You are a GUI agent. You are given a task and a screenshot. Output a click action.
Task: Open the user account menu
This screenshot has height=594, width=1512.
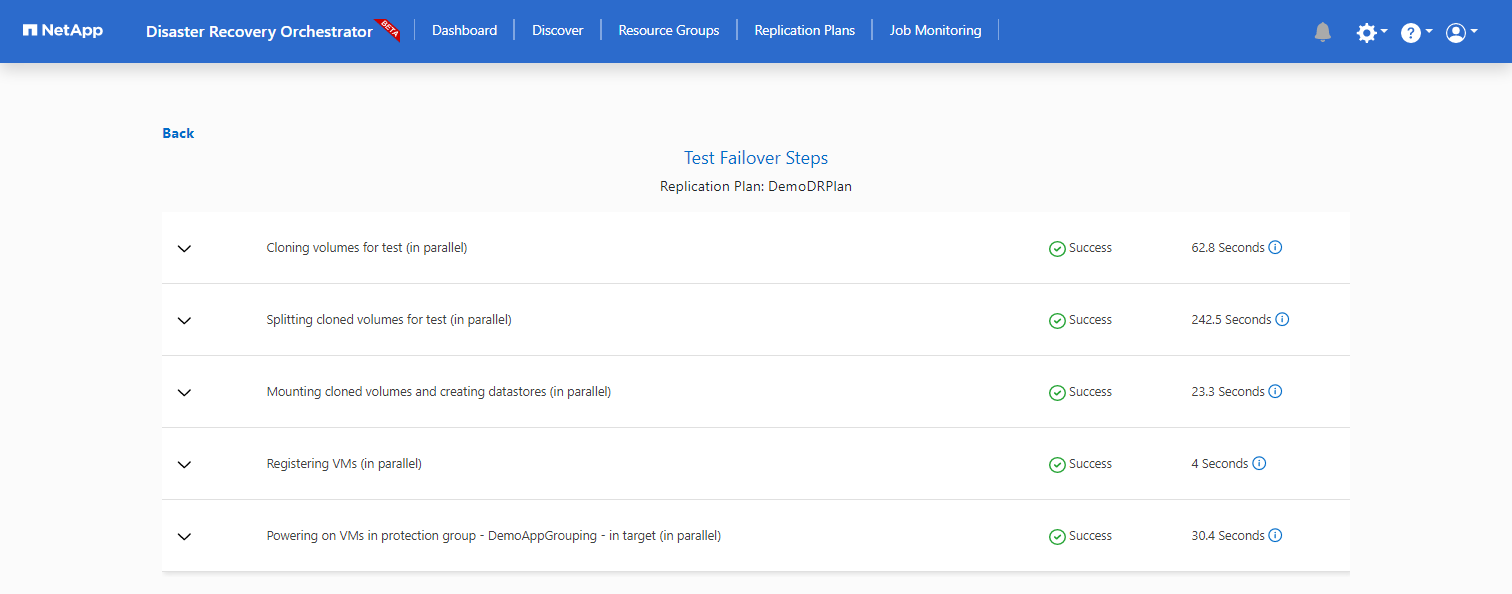pos(1457,32)
